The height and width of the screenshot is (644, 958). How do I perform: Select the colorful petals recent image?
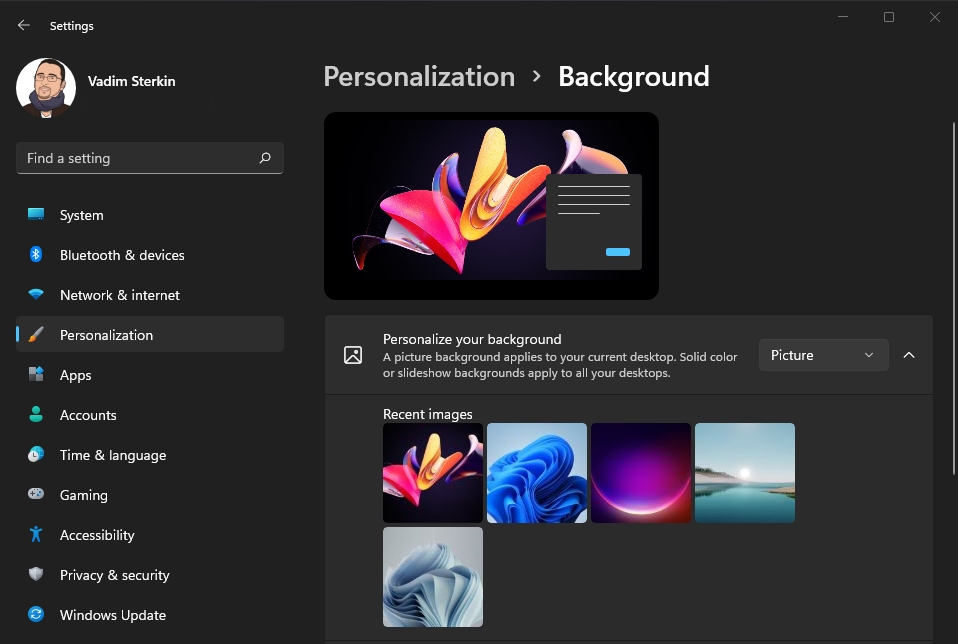coord(433,473)
